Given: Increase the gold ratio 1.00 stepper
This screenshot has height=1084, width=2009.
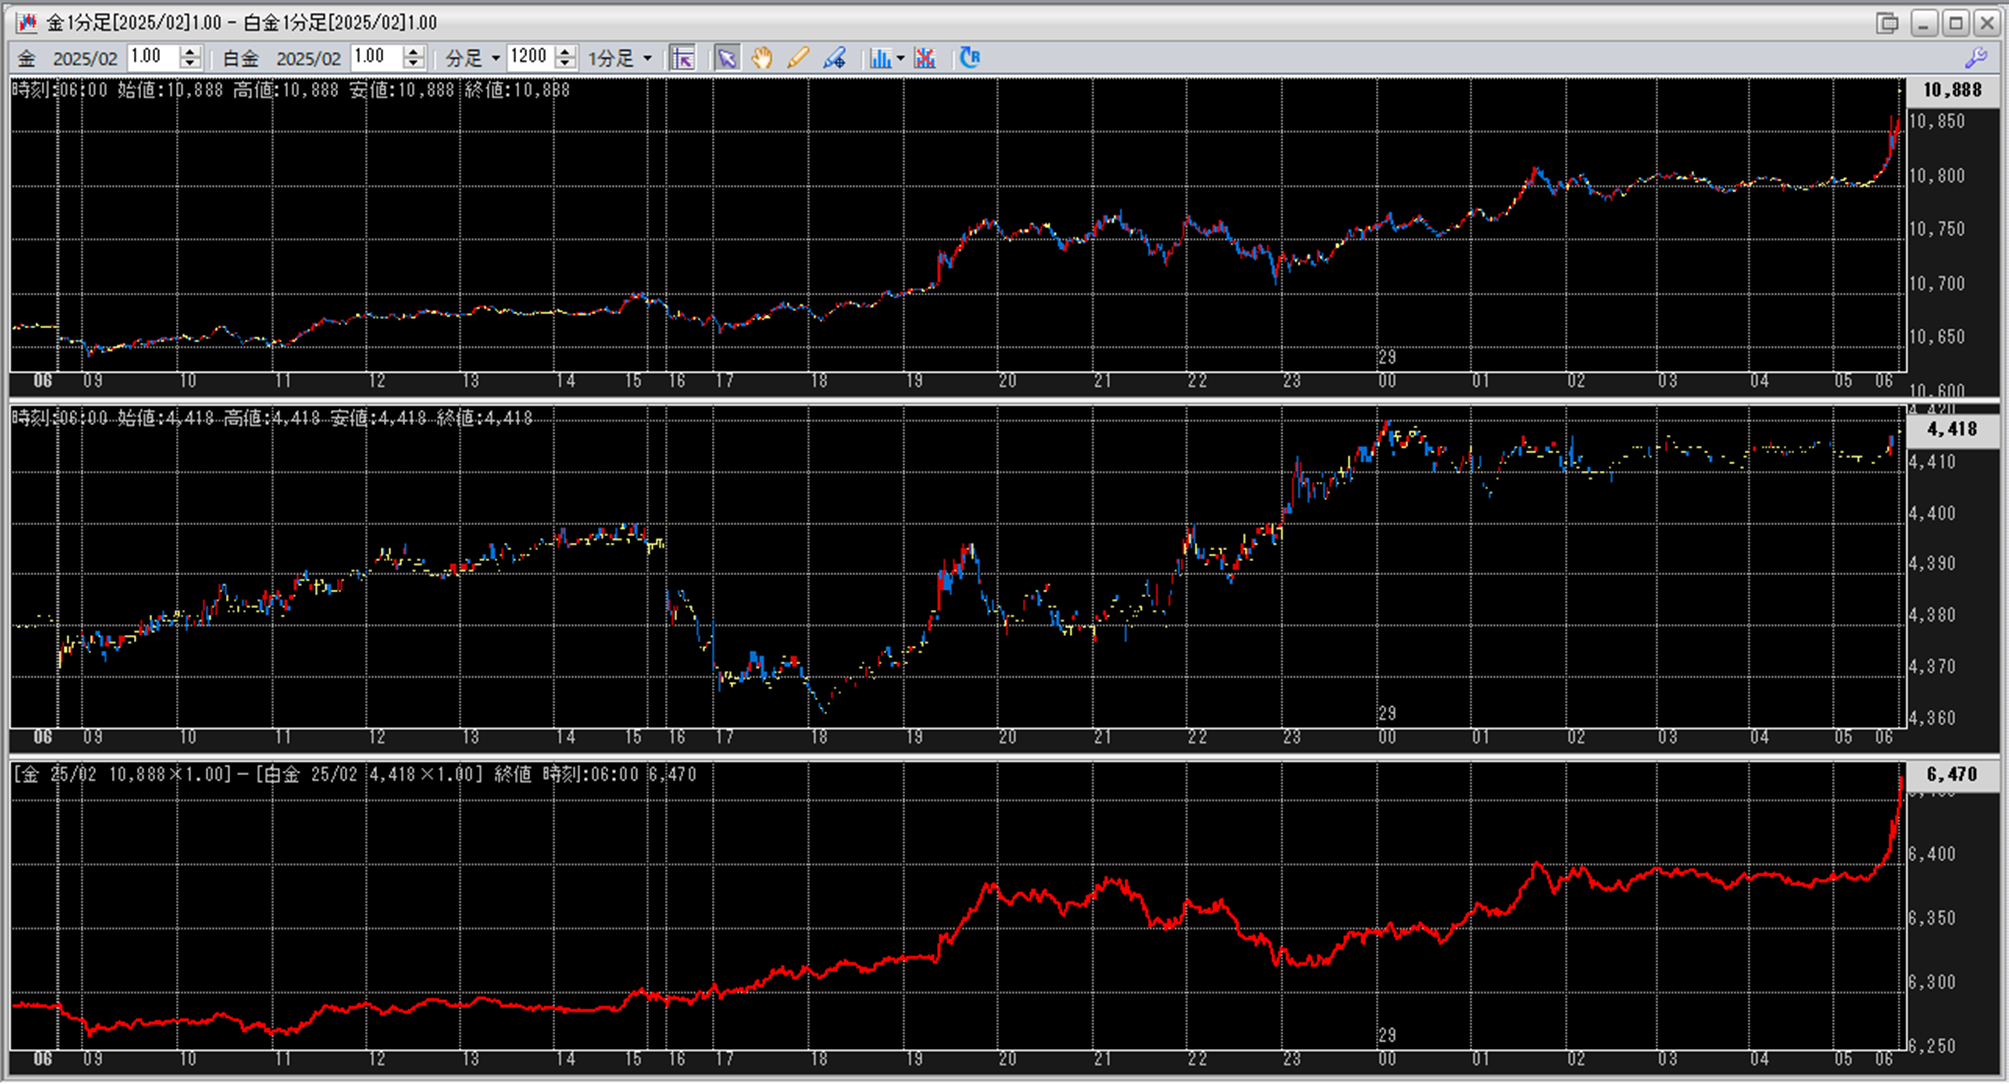Looking at the screenshot, I should 190,52.
